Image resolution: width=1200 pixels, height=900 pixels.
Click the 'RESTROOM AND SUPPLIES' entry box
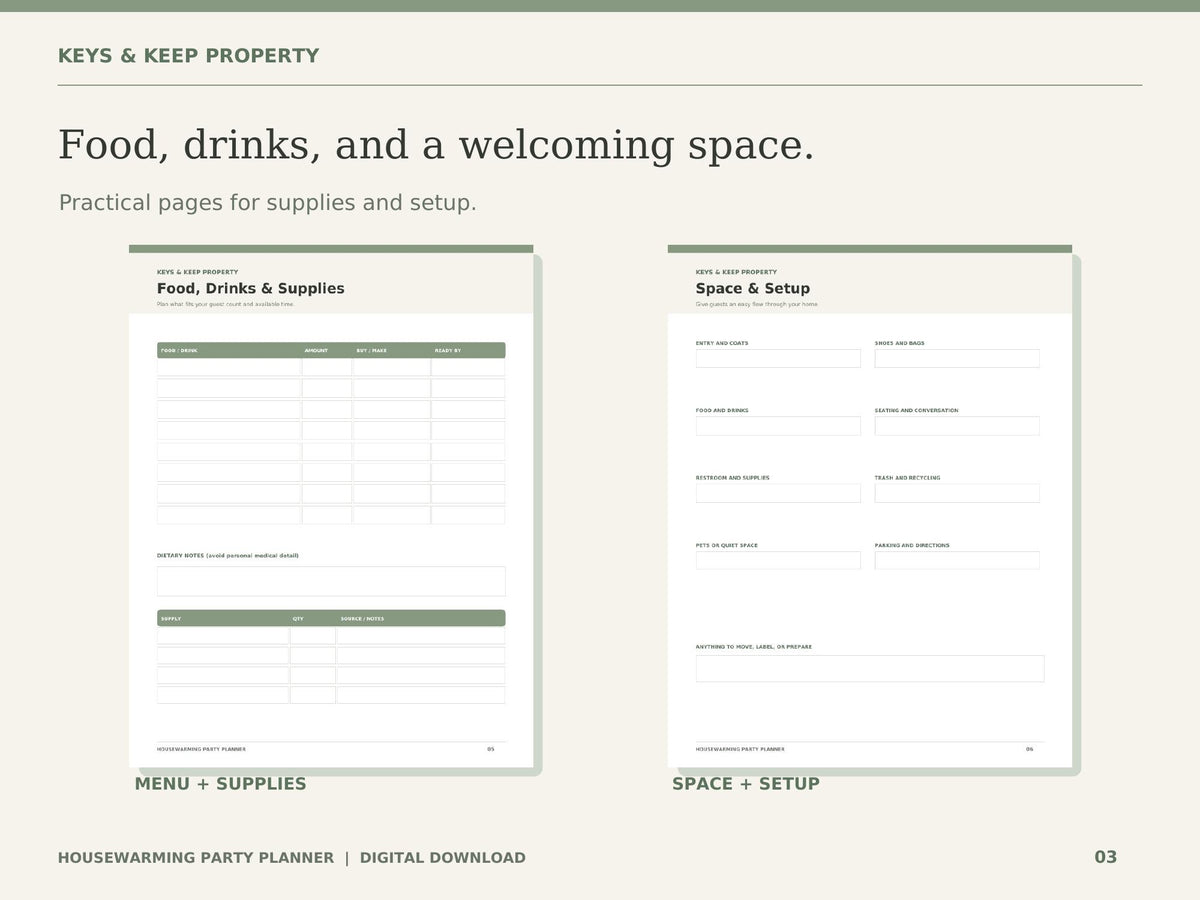click(778, 493)
